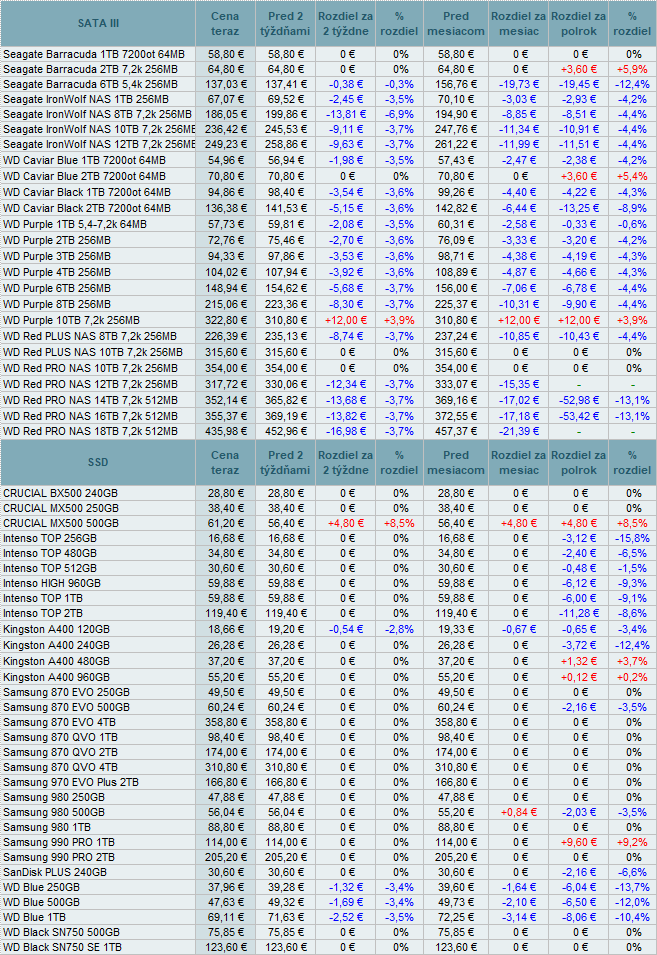Click WD Red PRO NAS 18TB 7,2k 512MB
The height and width of the screenshot is (955, 657).
pos(91,431)
